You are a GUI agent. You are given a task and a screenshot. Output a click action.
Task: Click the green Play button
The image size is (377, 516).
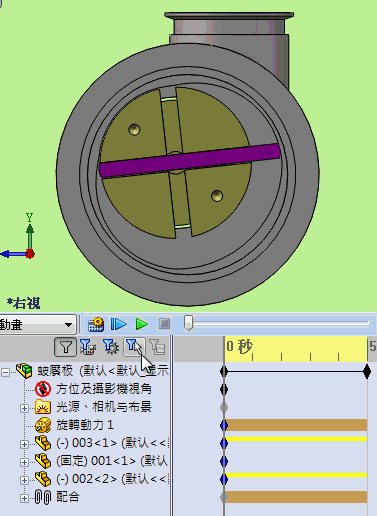142,324
